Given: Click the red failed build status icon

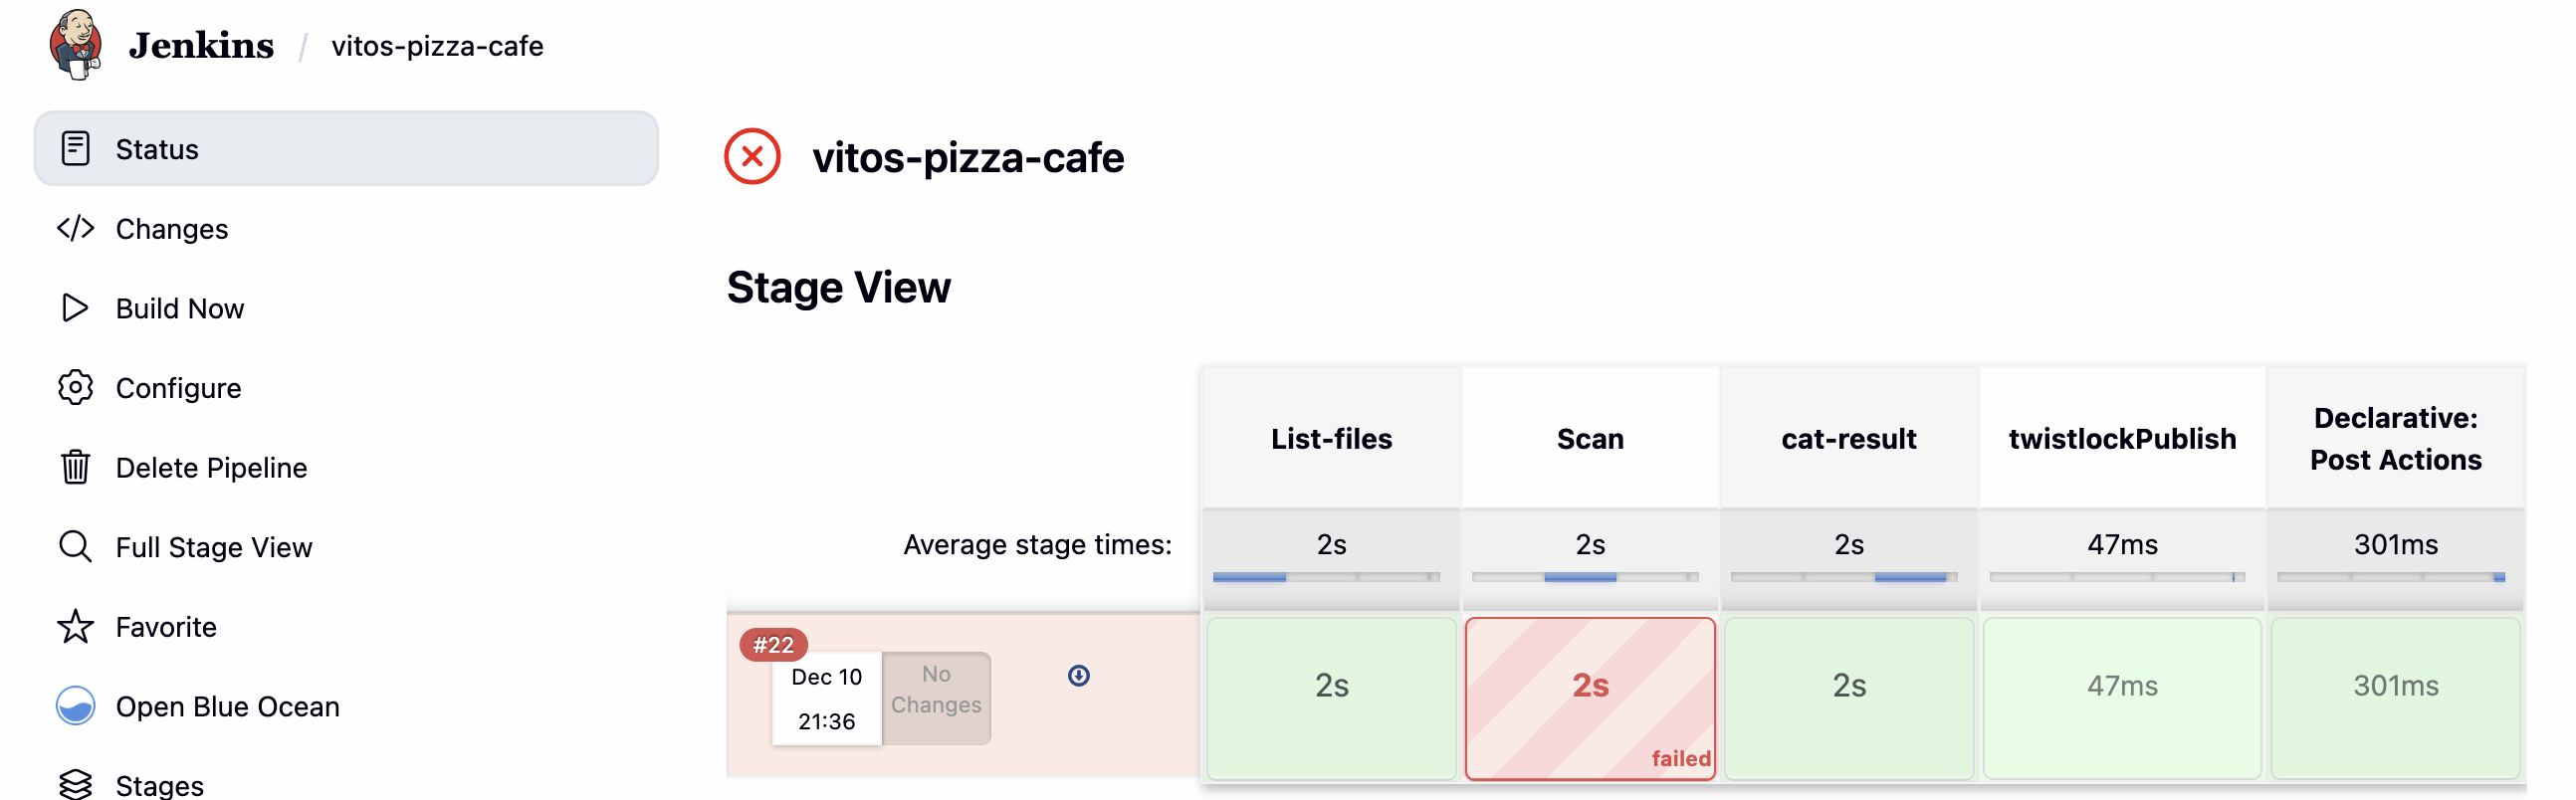Looking at the screenshot, I should [752, 157].
